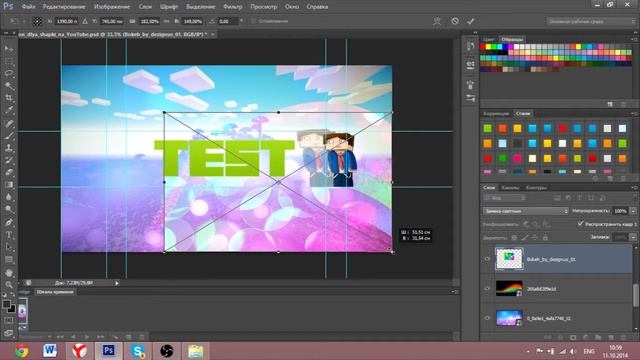Switch to the Контуры tab
Image resolution: width=640 pixels, height=360 pixels.
(536, 188)
